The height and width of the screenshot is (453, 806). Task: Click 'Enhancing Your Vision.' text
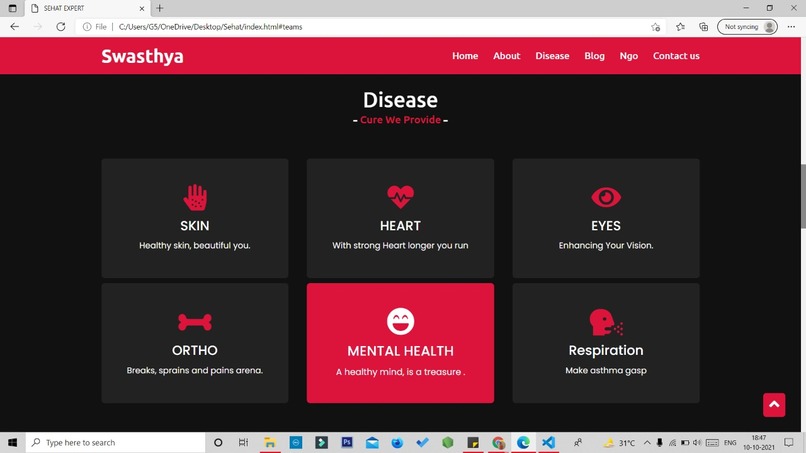click(606, 245)
